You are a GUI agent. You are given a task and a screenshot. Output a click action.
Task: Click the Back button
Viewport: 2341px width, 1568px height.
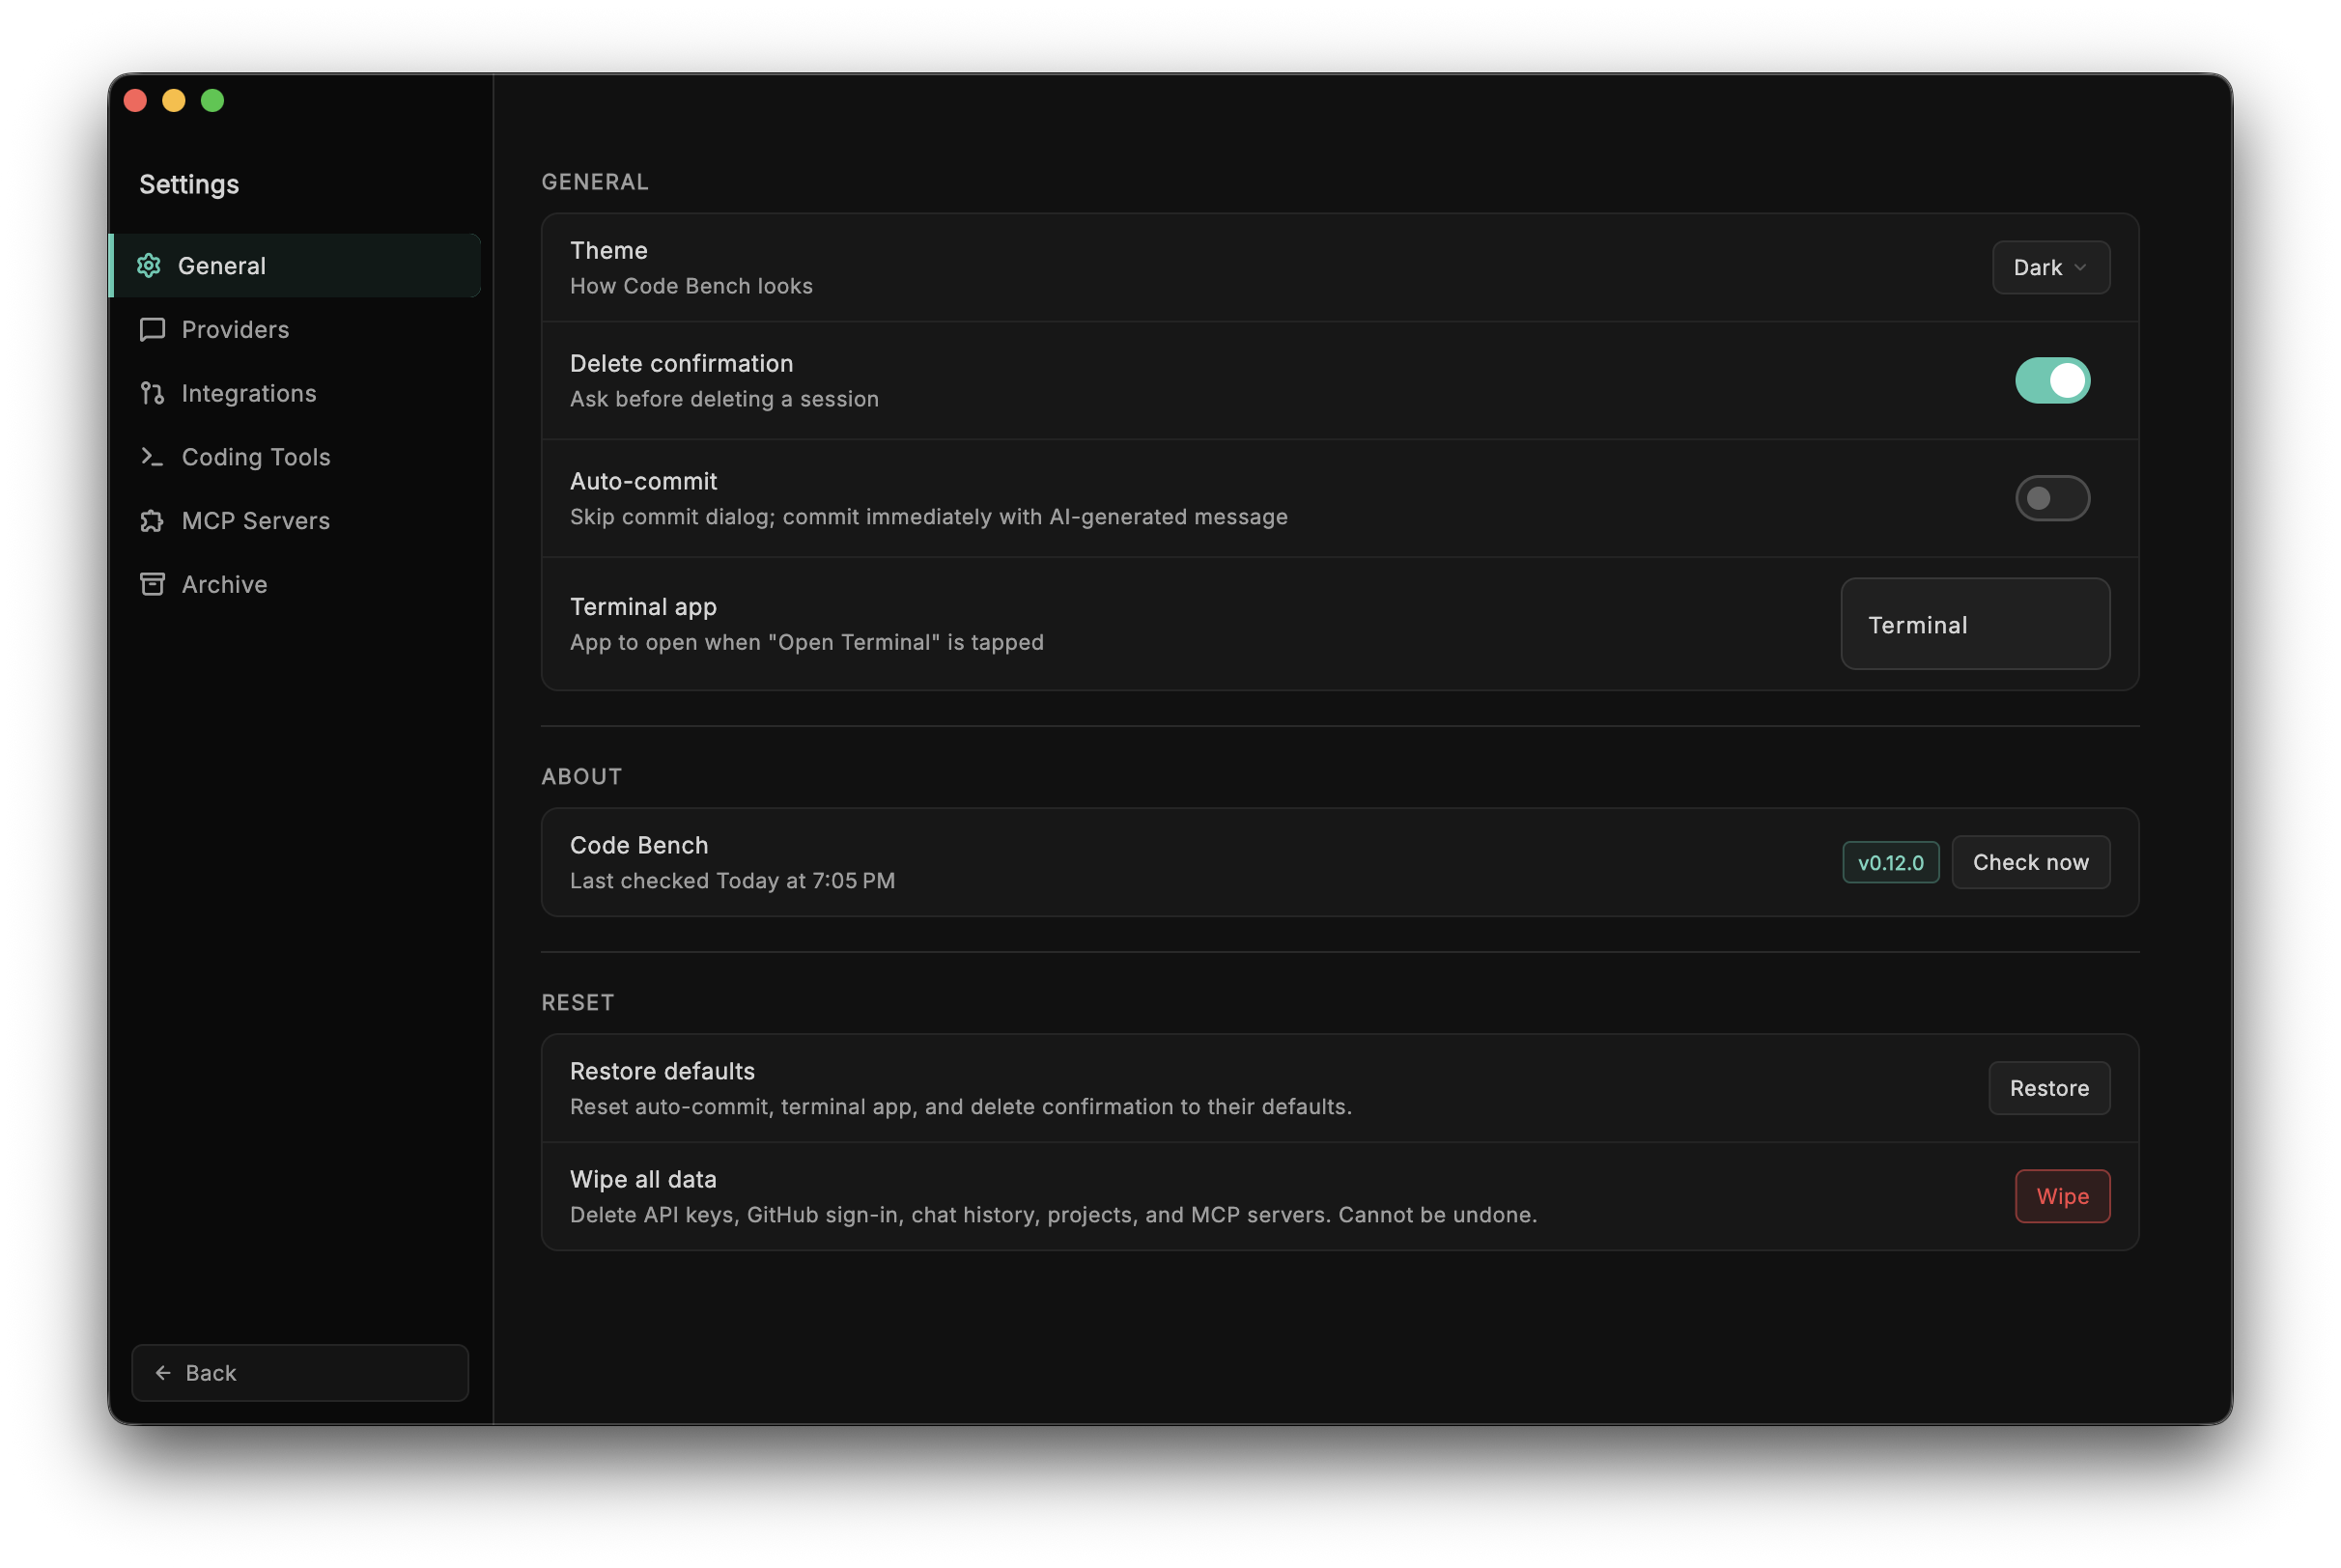(x=300, y=1373)
